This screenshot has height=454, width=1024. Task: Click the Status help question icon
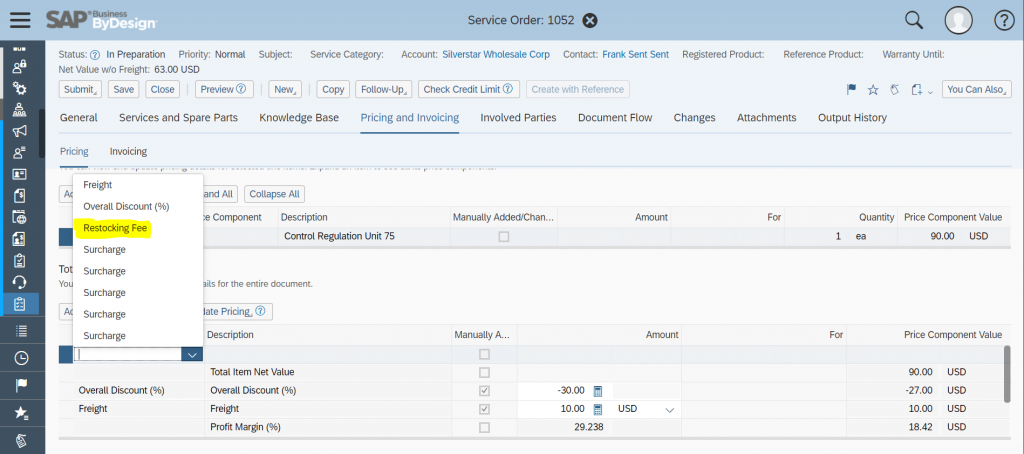[95, 55]
